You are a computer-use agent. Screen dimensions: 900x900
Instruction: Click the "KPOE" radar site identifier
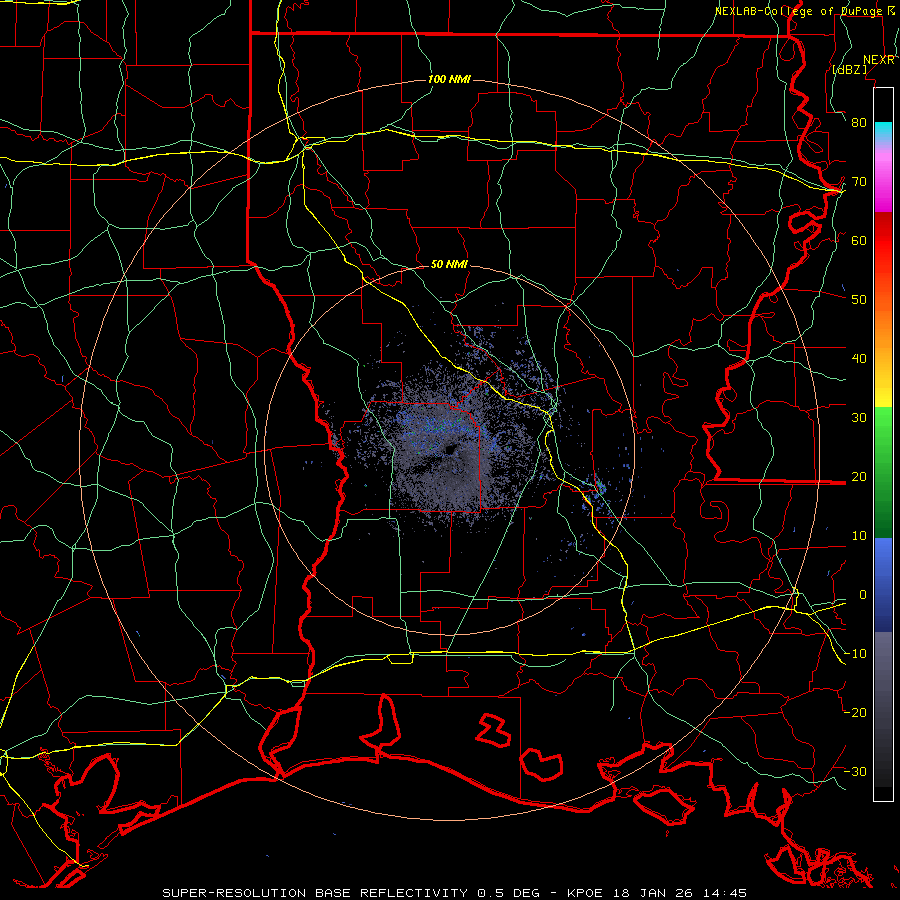[585, 893]
